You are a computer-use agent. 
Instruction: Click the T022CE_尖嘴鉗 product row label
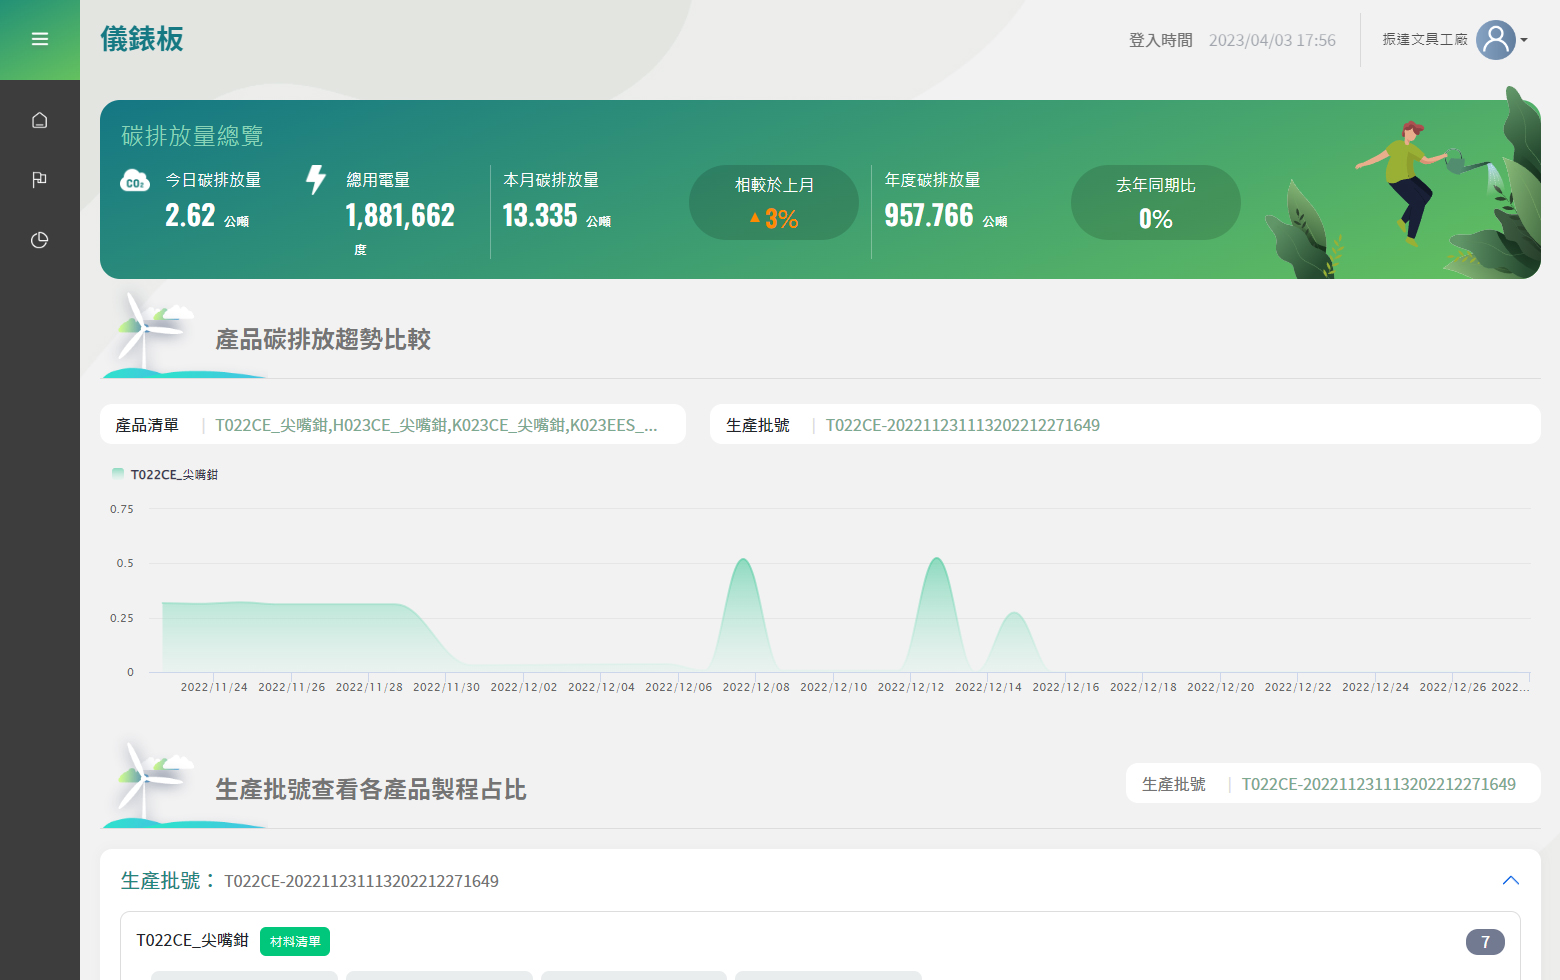(192, 940)
